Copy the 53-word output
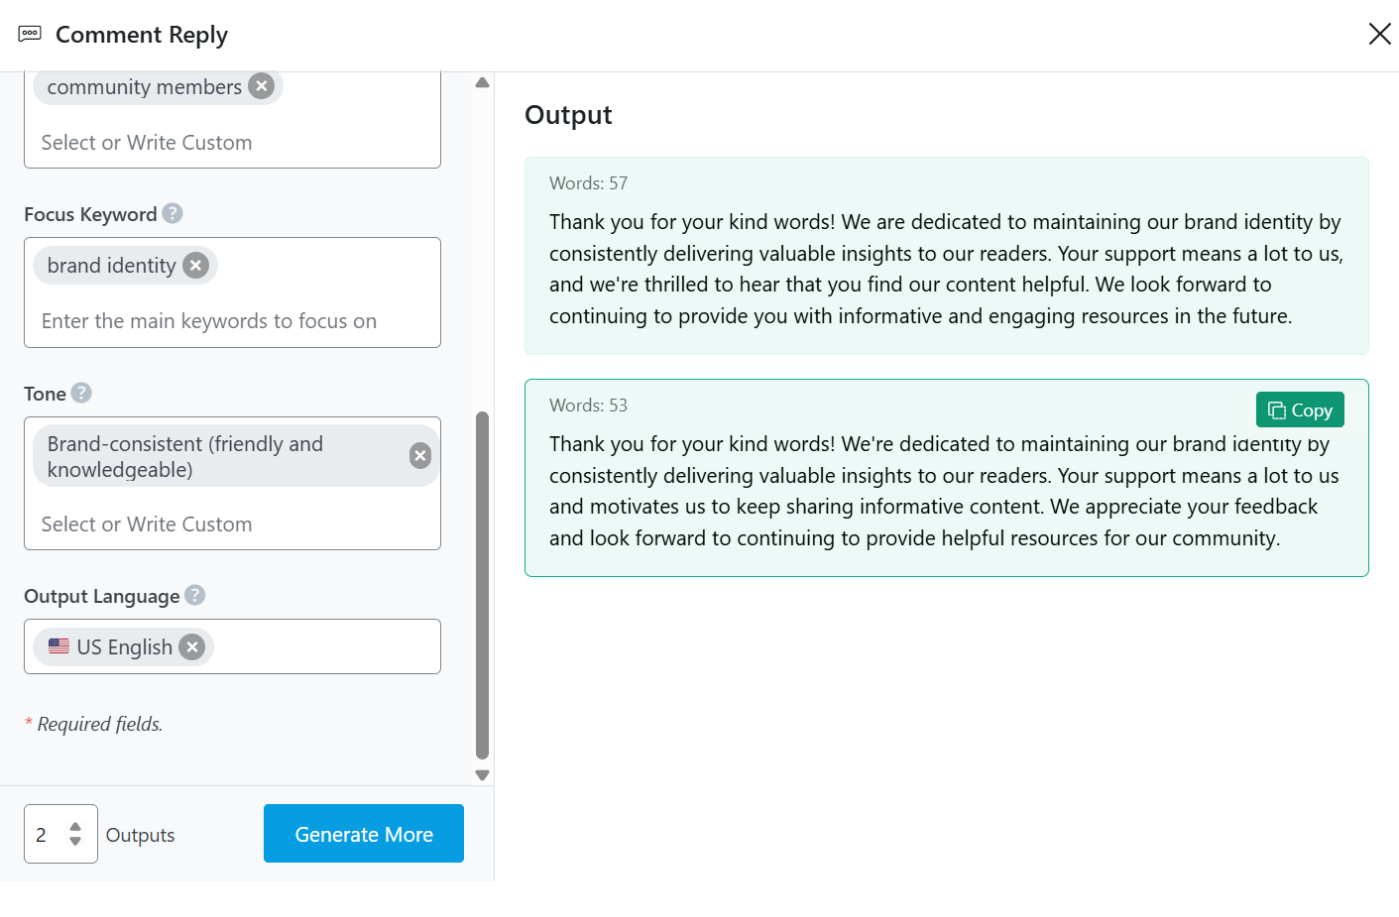 point(1299,410)
